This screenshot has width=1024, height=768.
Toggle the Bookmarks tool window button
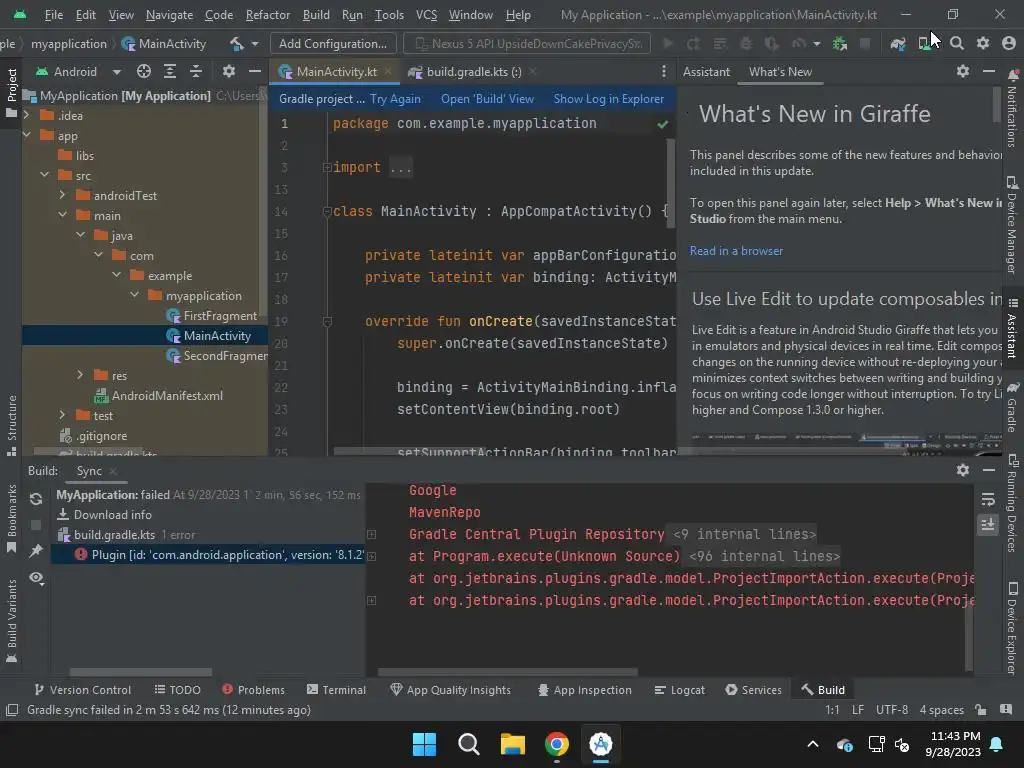pyautogui.click(x=11, y=519)
